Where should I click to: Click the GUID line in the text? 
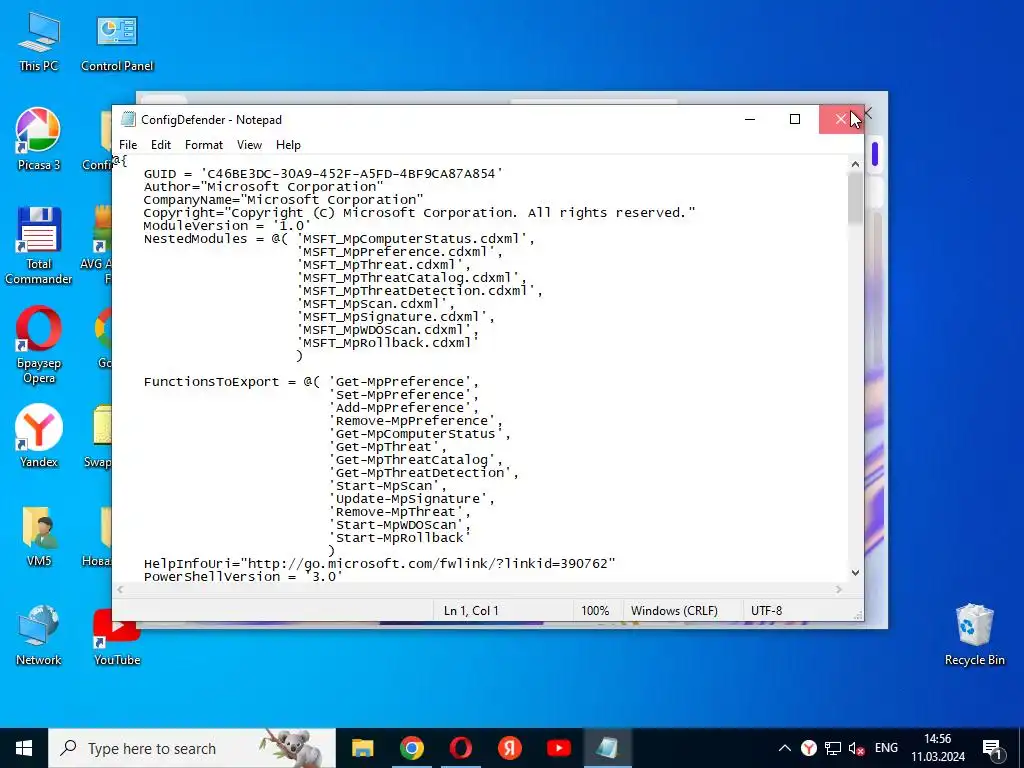[323, 174]
